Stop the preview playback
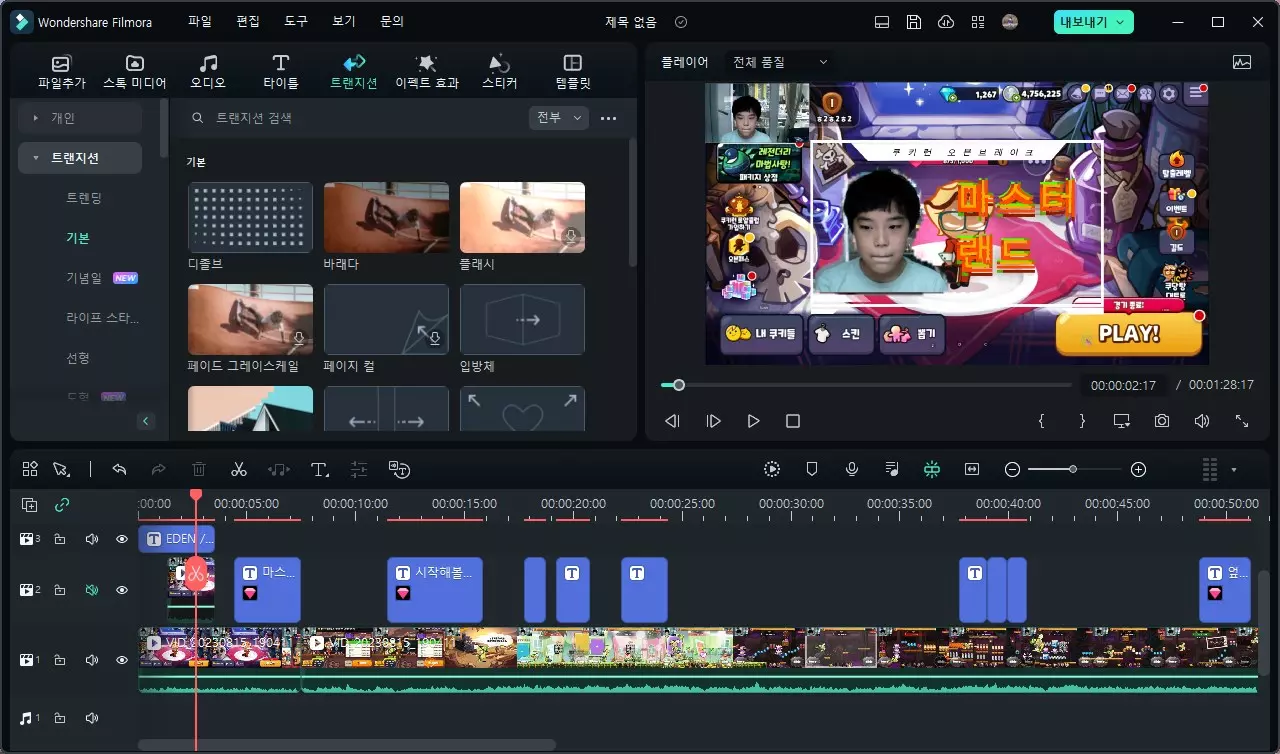This screenshot has height=754, width=1280. tap(793, 421)
